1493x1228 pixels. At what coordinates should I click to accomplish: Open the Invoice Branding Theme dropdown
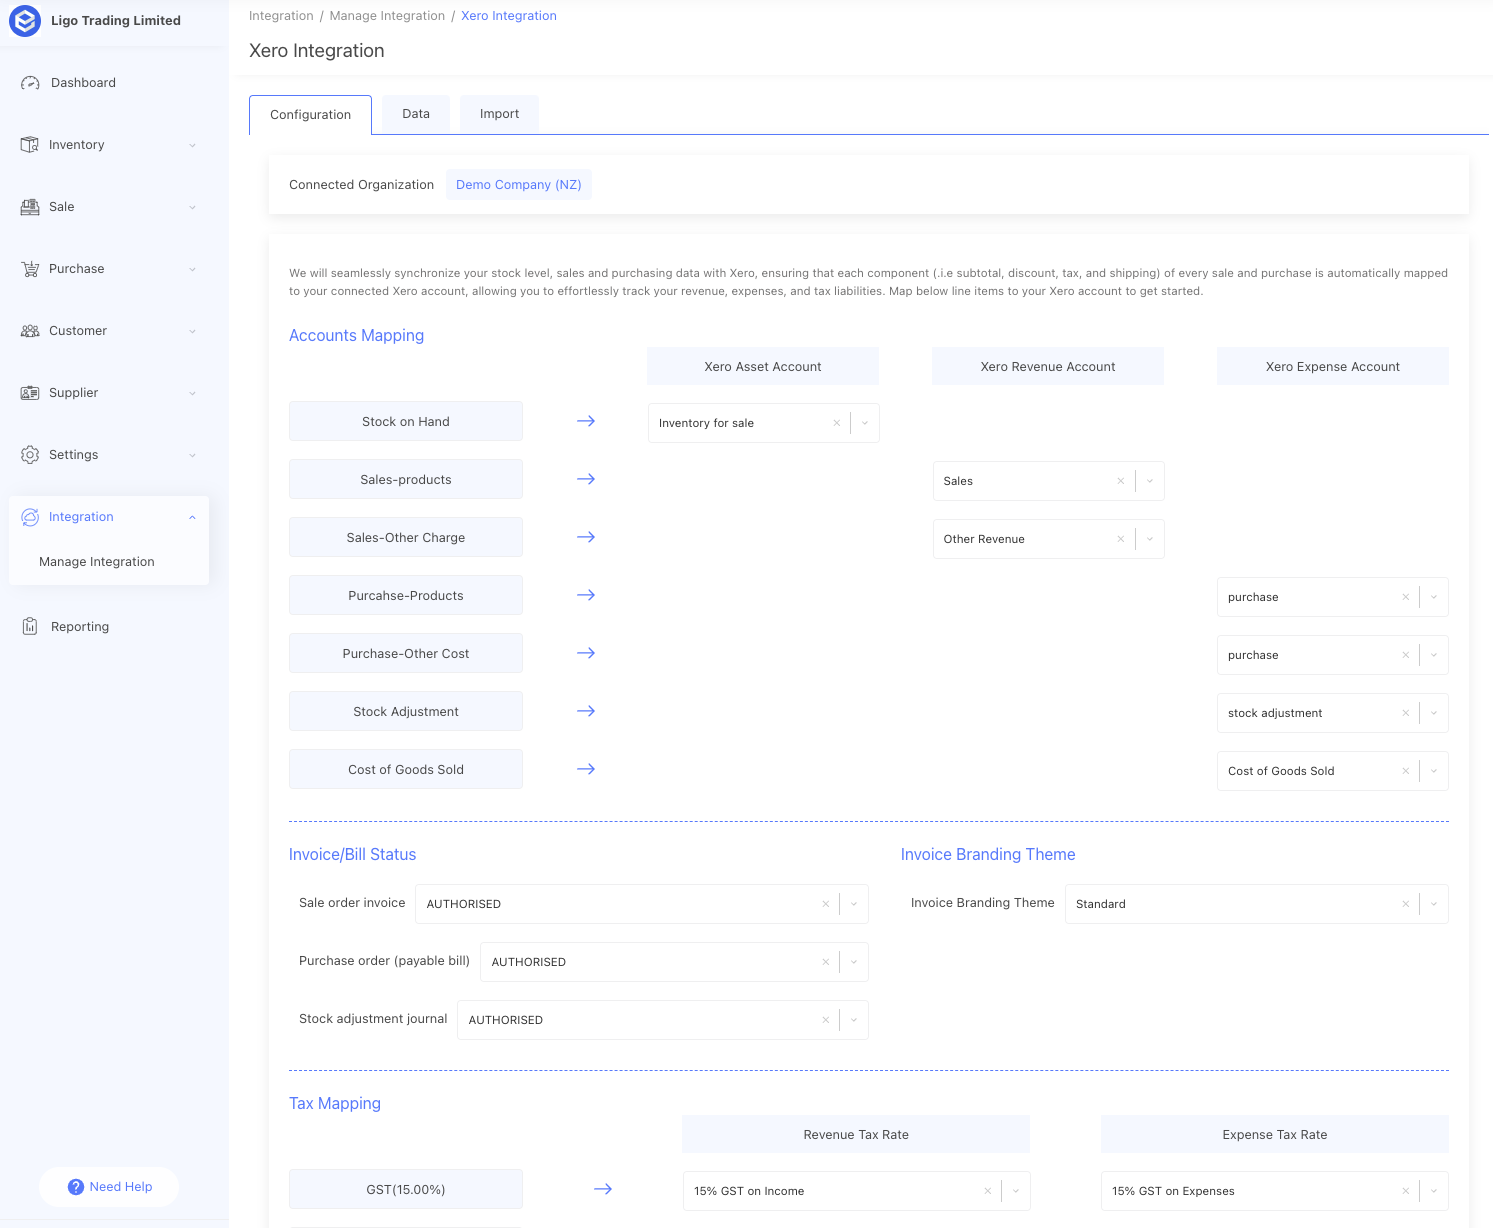(x=1434, y=904)
